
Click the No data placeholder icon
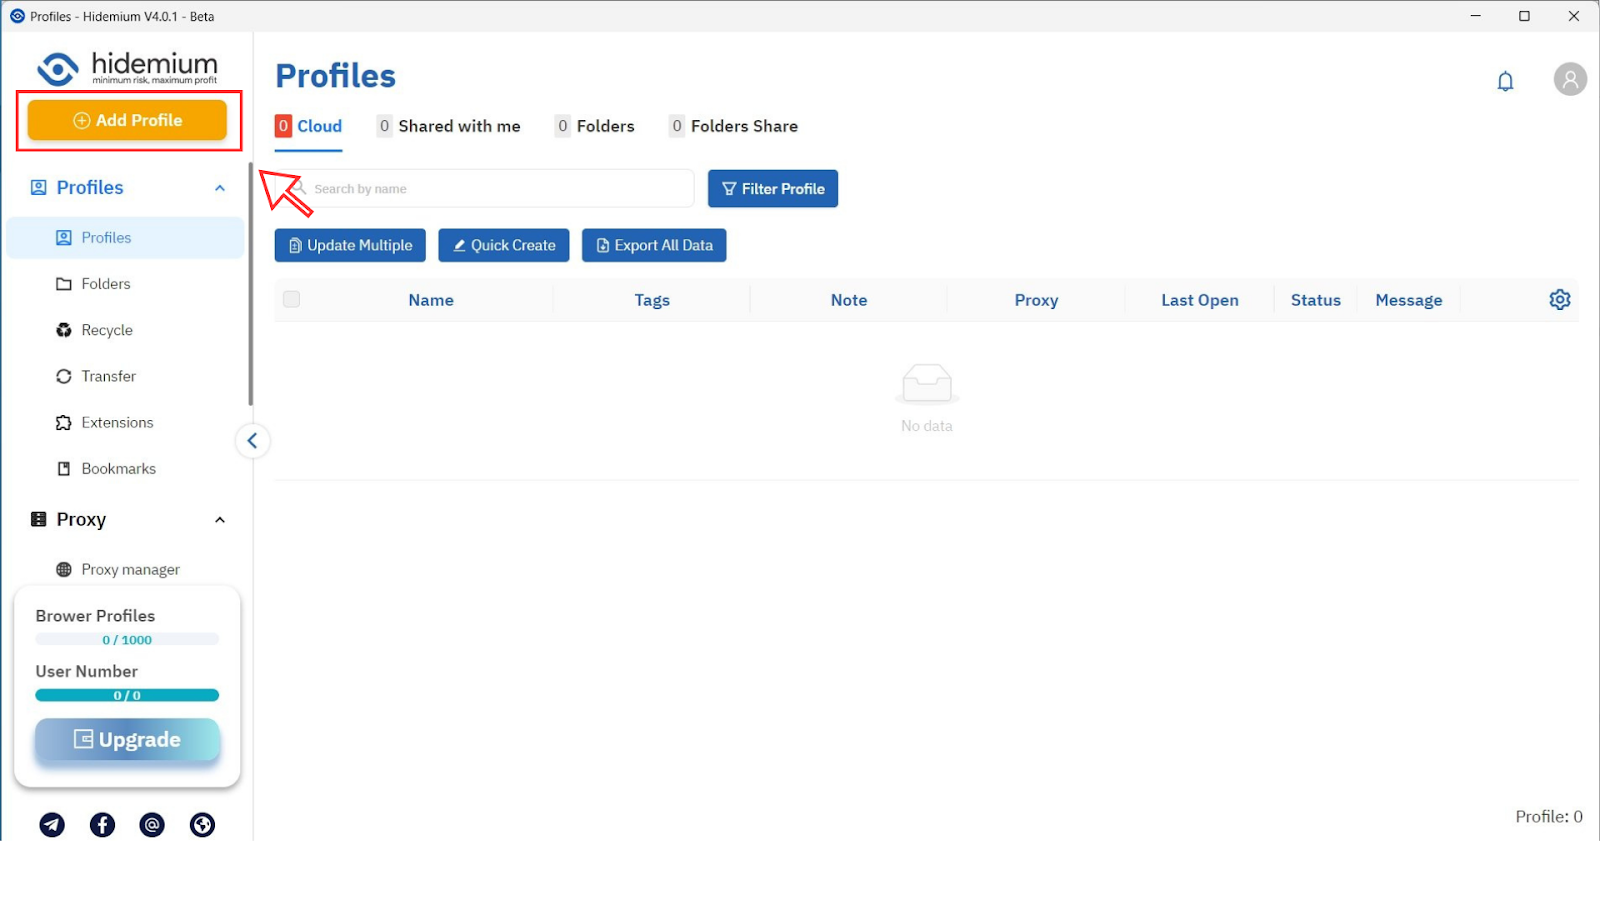[x=927, y=383]
